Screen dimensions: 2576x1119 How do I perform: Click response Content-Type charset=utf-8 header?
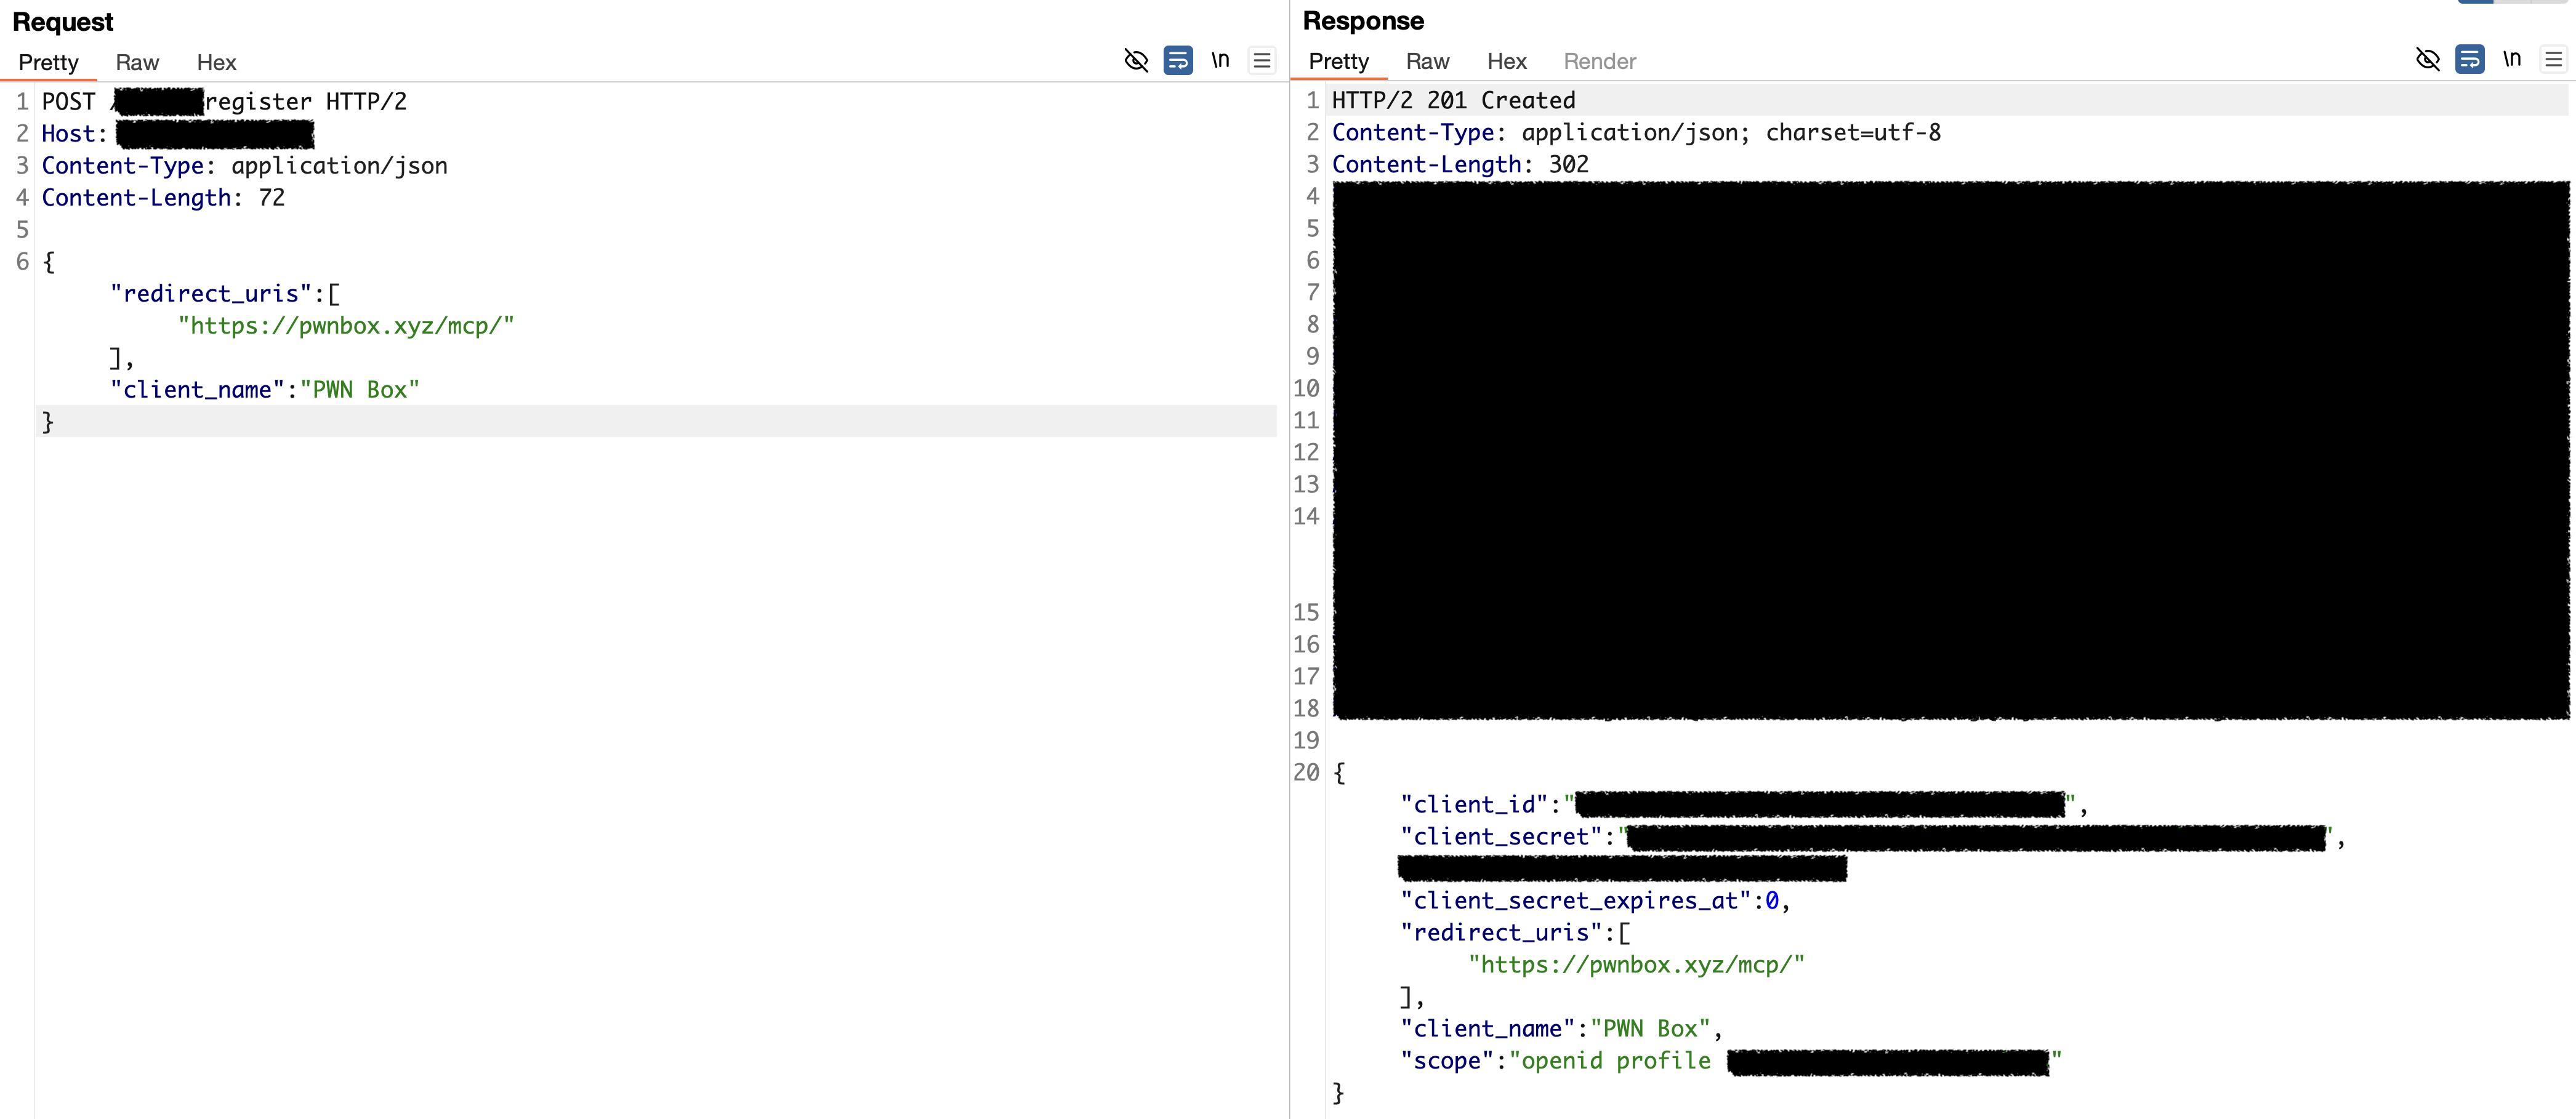(x=1636, y=133)
